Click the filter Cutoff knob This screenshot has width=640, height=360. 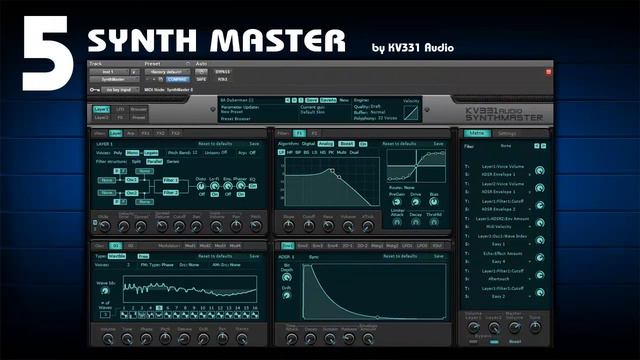(x=309, y=225)
